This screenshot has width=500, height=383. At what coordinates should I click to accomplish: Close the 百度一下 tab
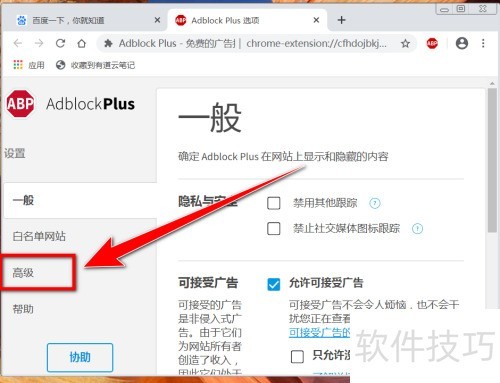pos(157,20)
